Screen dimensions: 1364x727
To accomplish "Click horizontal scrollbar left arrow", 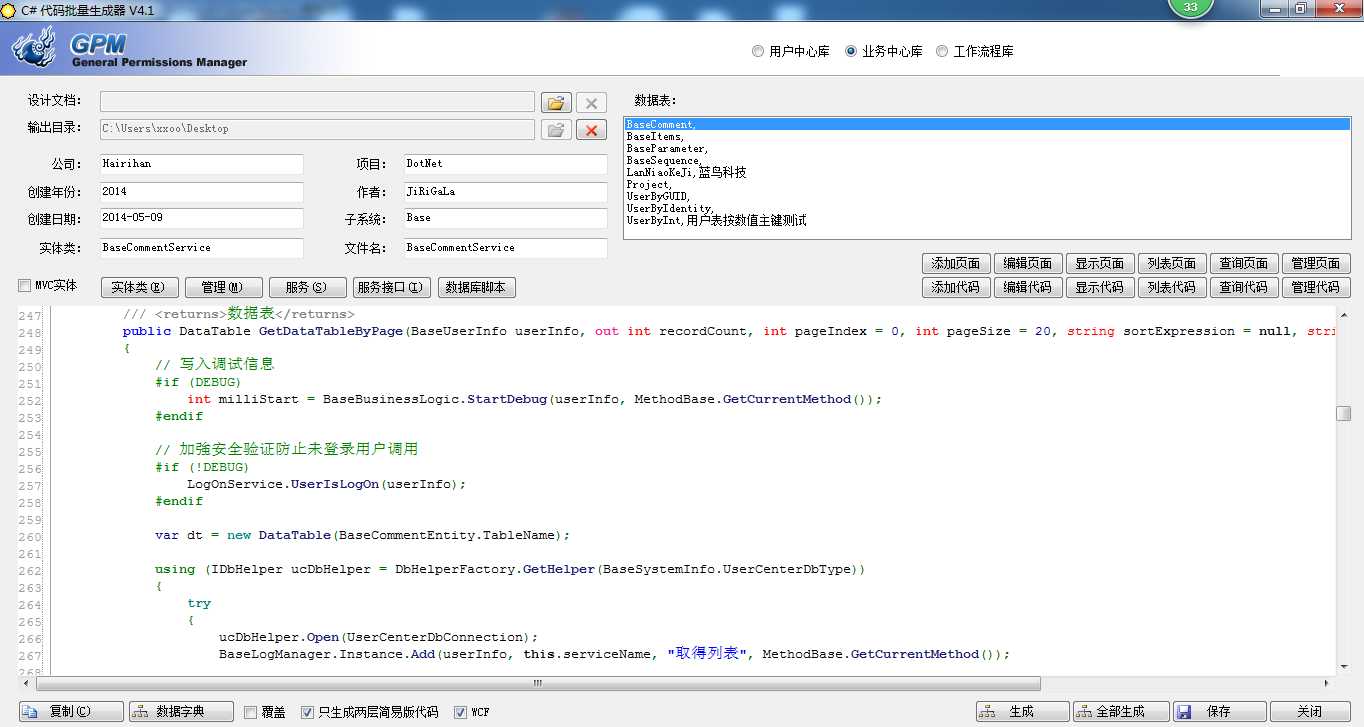I will pyautogui.click(x=27, y=684).
